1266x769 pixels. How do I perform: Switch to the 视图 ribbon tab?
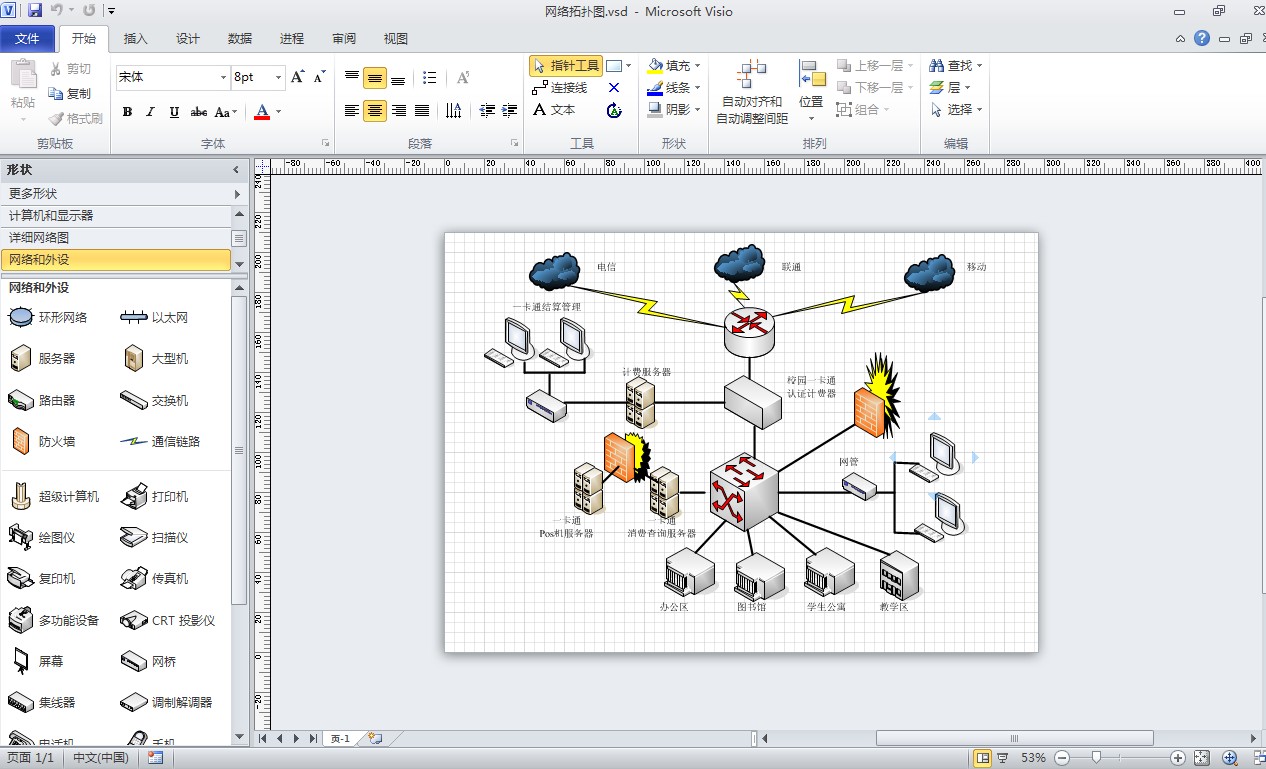coord(394,38)
